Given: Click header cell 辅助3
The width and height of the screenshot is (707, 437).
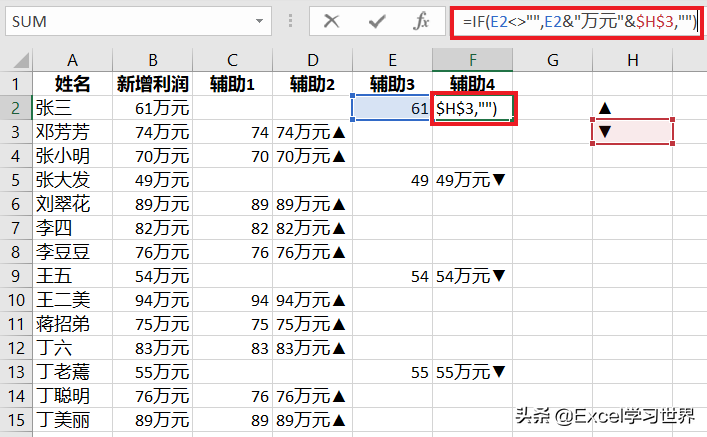Looking at the screenshot, I should tap(392, 84).
